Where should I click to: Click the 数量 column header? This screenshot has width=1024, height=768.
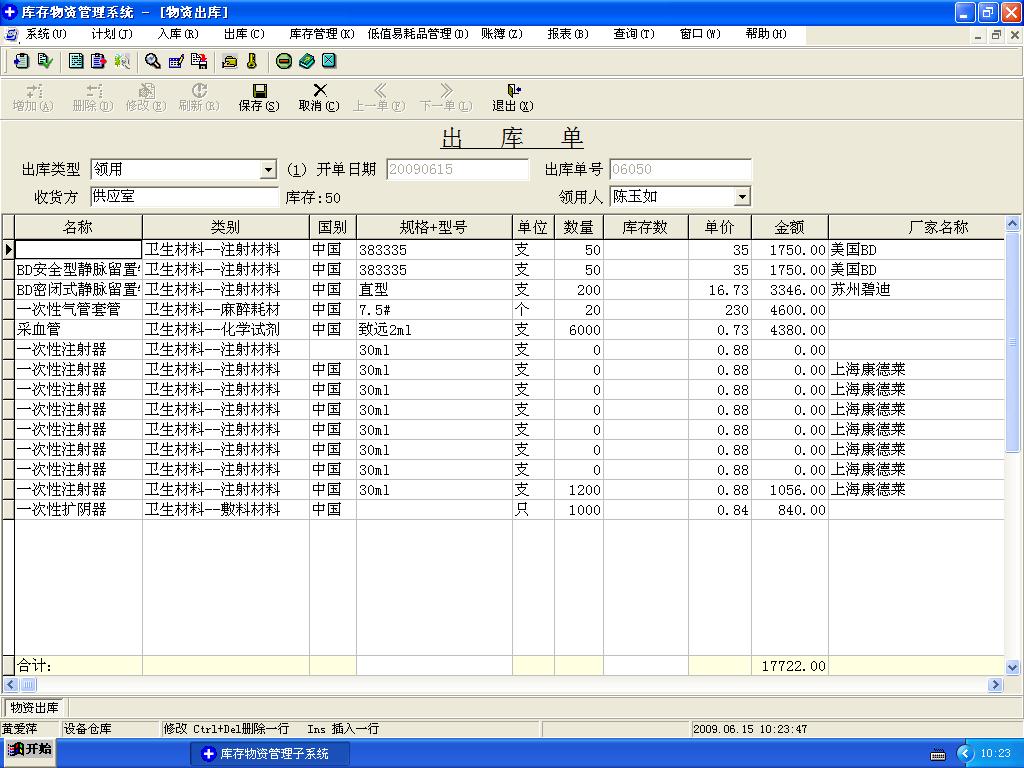click(579, 227)
